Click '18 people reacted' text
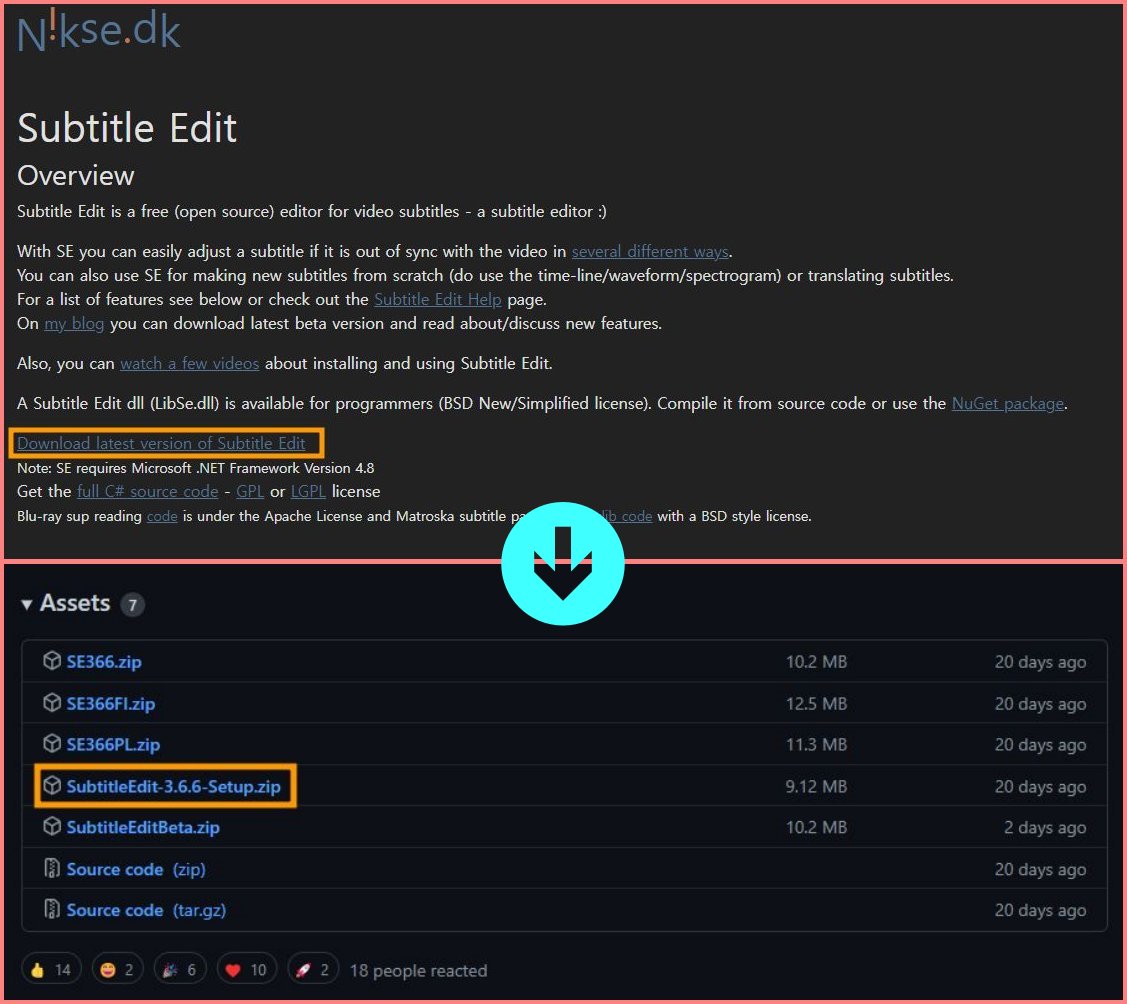1127x1004 pixels. 418,971
